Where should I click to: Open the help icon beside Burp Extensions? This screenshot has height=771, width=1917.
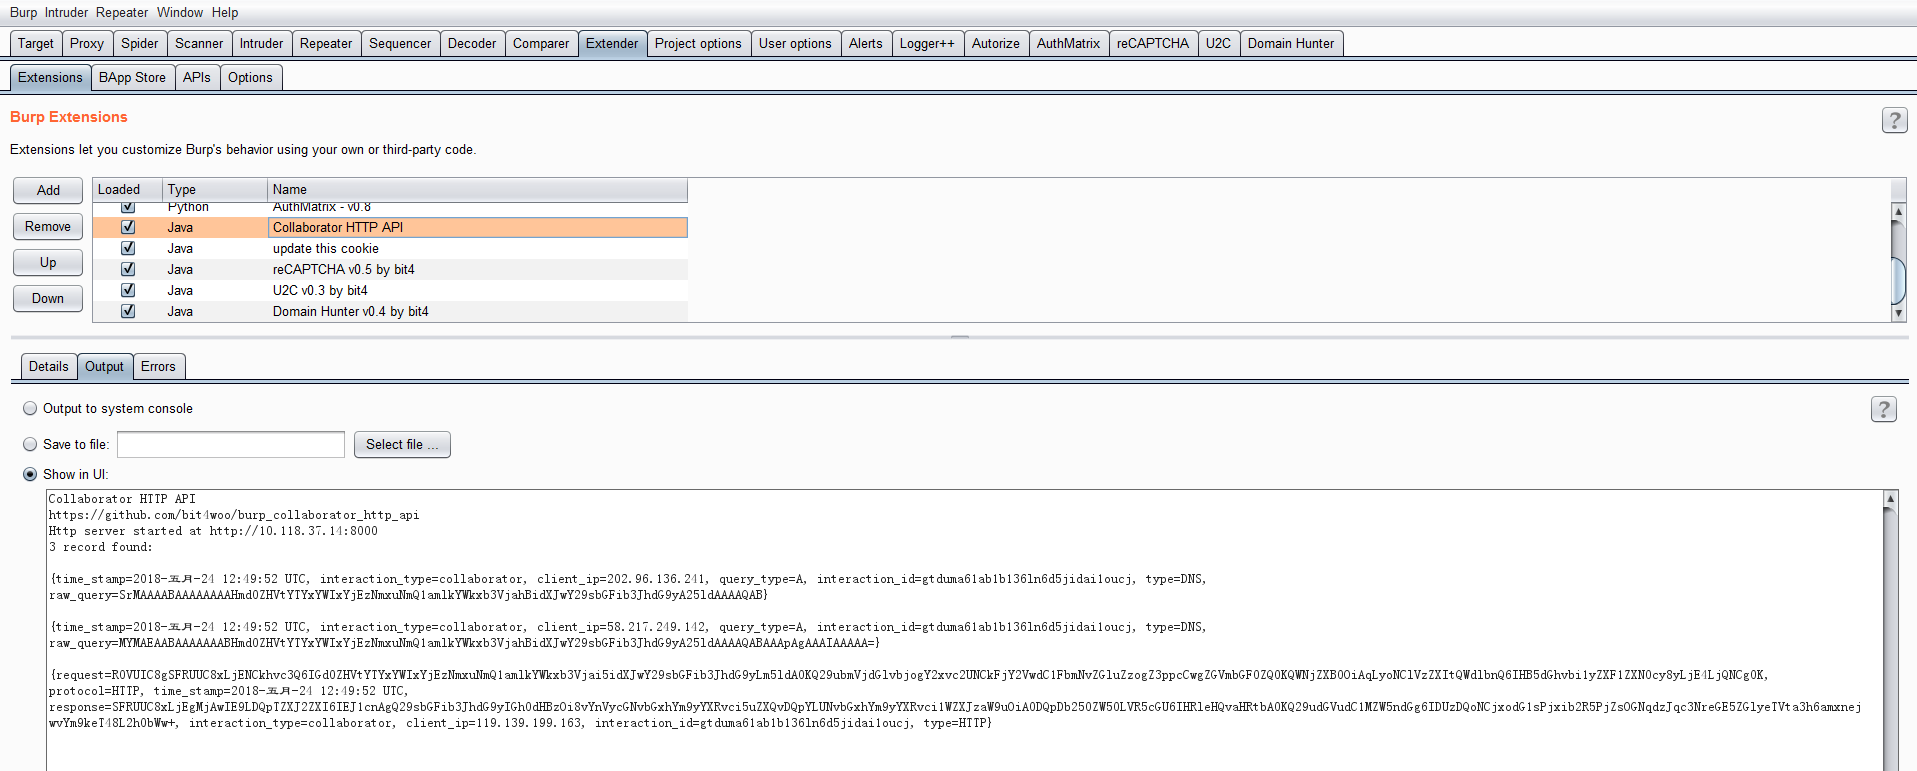coord(1894,120)
